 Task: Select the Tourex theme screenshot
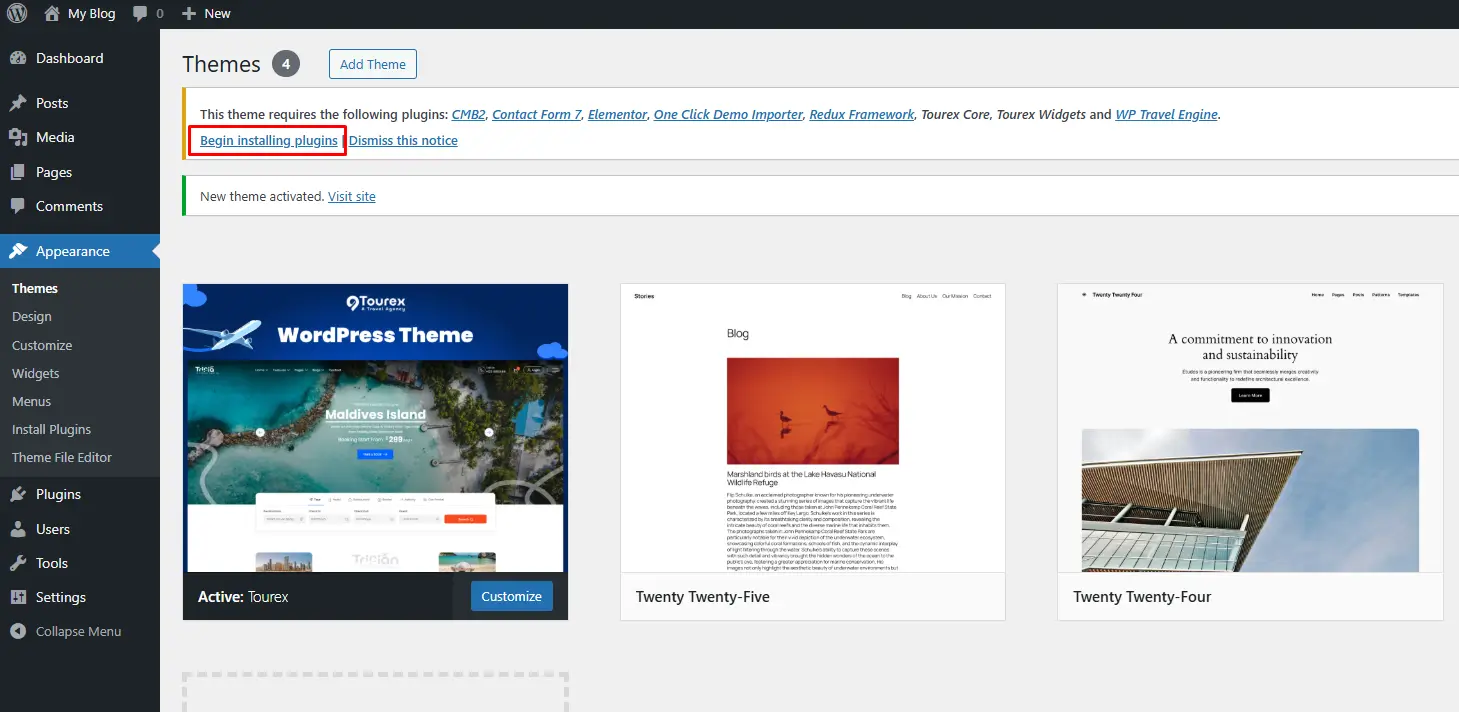[x=376, y=428]
